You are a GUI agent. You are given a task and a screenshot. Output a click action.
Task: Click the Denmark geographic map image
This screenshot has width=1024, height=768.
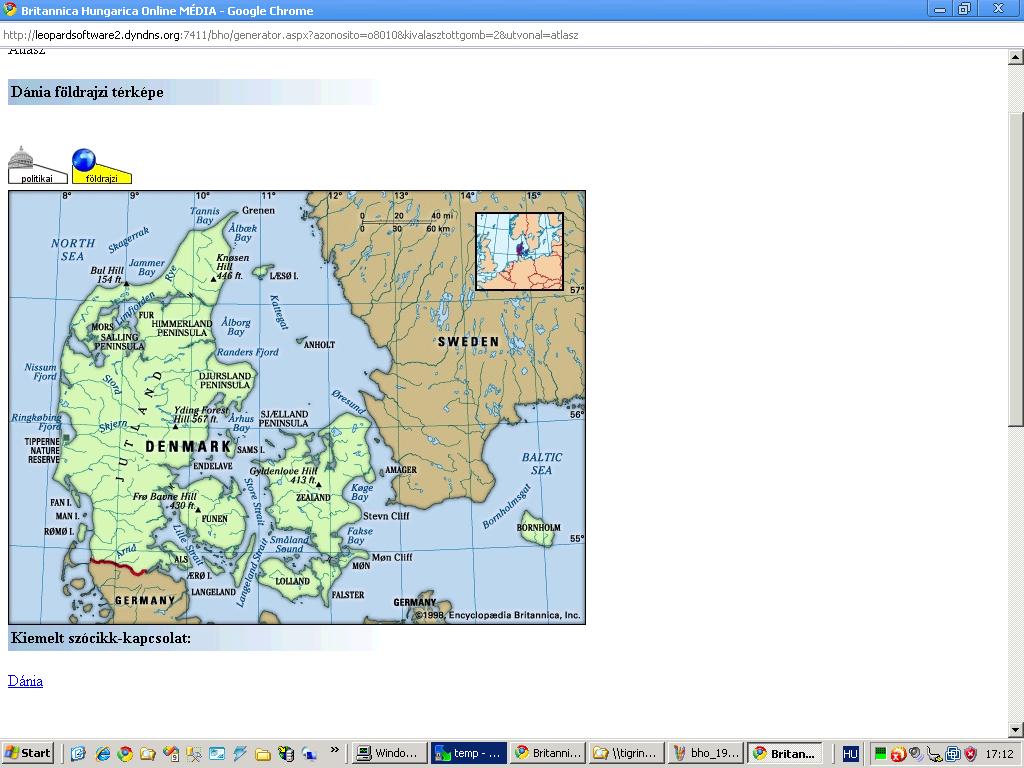tap(296, 408)
